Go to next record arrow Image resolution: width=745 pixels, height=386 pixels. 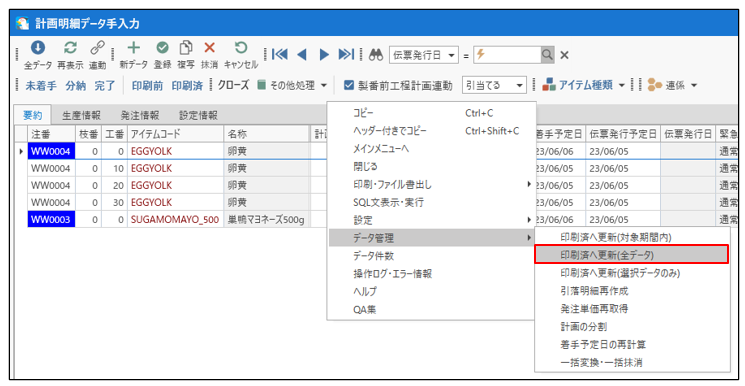tap(324, 55)
